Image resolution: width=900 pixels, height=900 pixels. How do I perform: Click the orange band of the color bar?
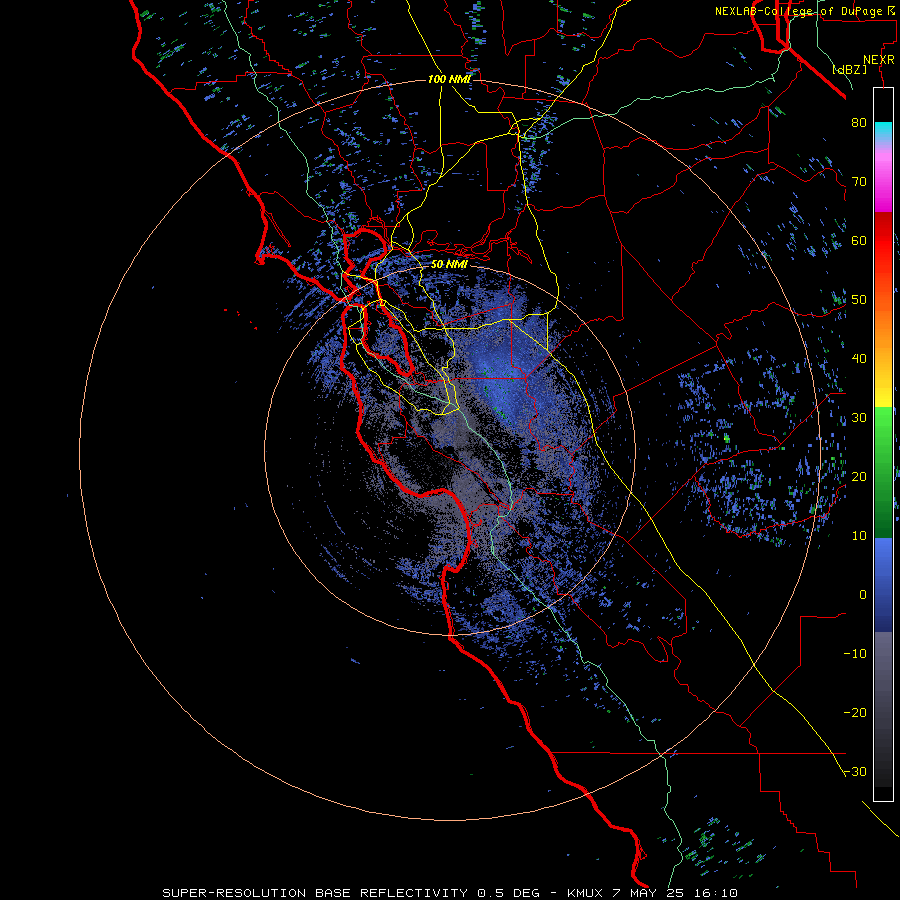coord(883,327)
